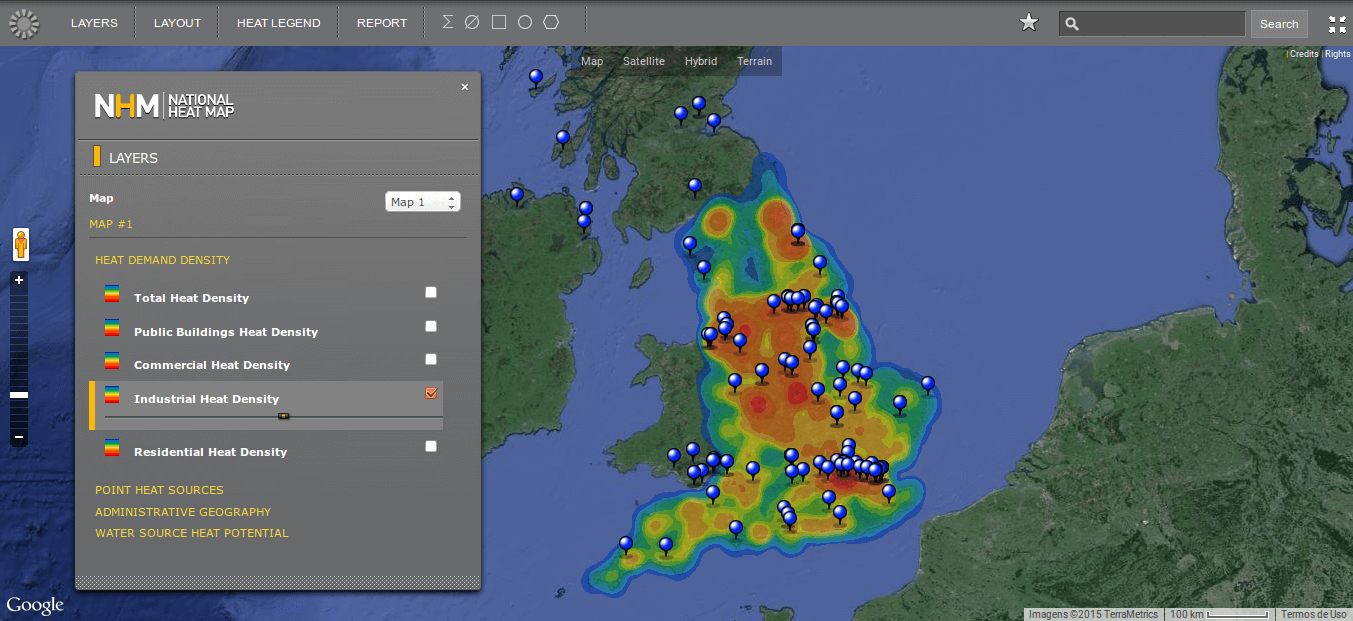Click the sigma summation tool icon
Screen dimensions: 1353x621
pyautogui.click(x=447, y=22)
